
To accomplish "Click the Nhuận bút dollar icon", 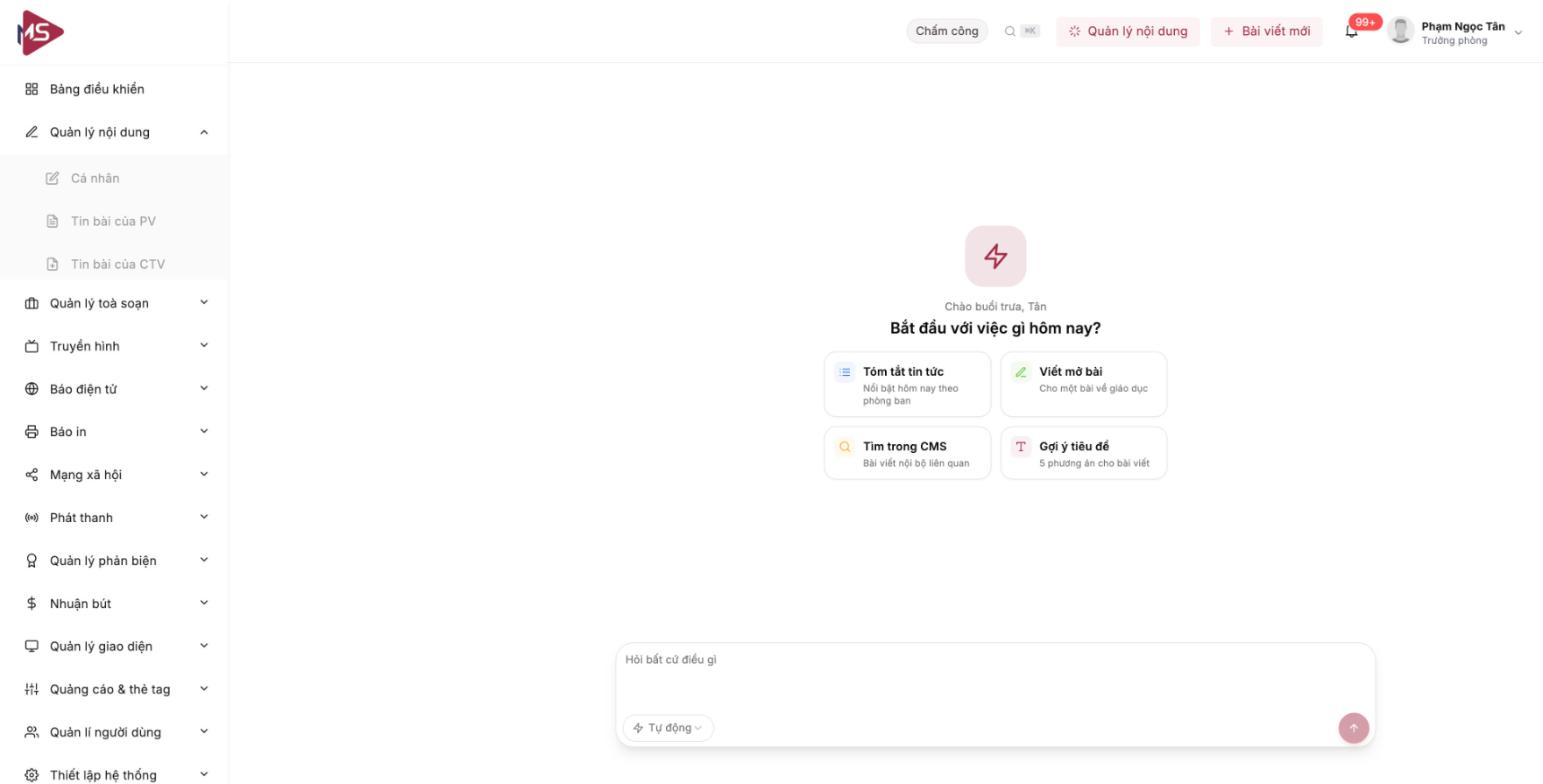I will point(31,604).
